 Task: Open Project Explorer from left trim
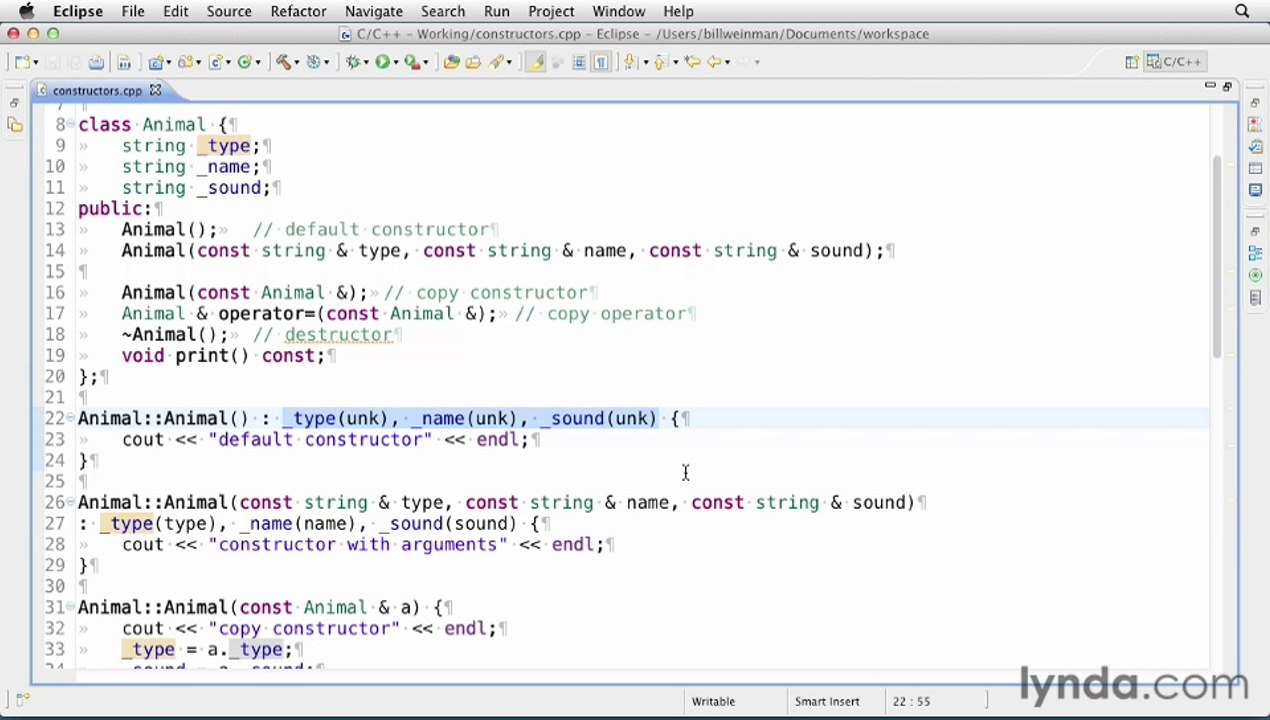tap(14, 125)
